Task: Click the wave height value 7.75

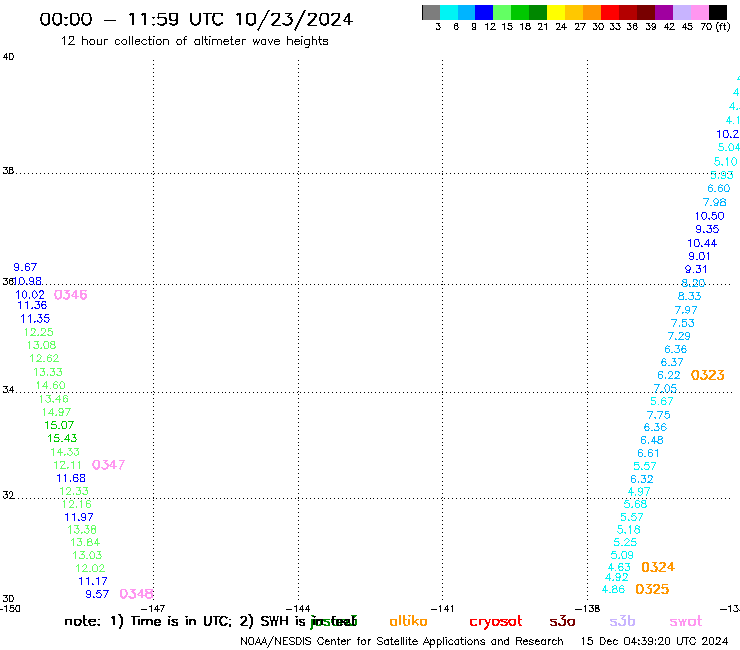Action: click(x=658, y=415)
